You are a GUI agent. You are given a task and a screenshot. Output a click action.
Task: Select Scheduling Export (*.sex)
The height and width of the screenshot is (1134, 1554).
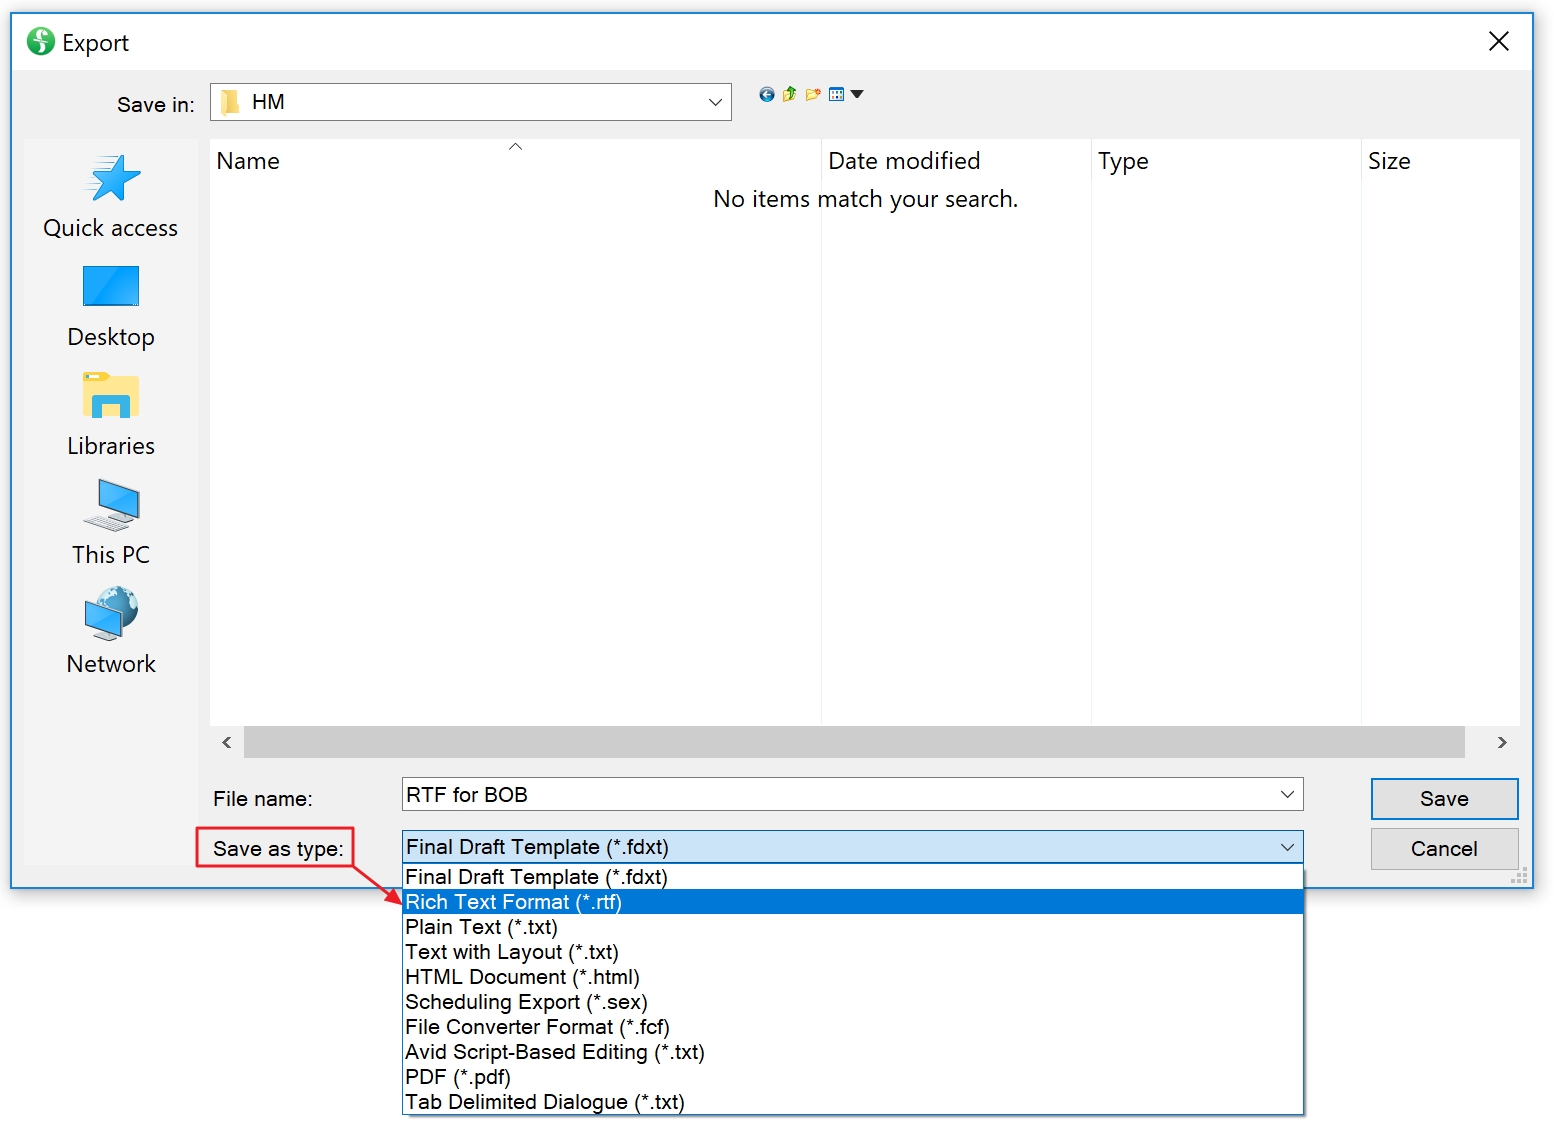(x=853, y=1002)
